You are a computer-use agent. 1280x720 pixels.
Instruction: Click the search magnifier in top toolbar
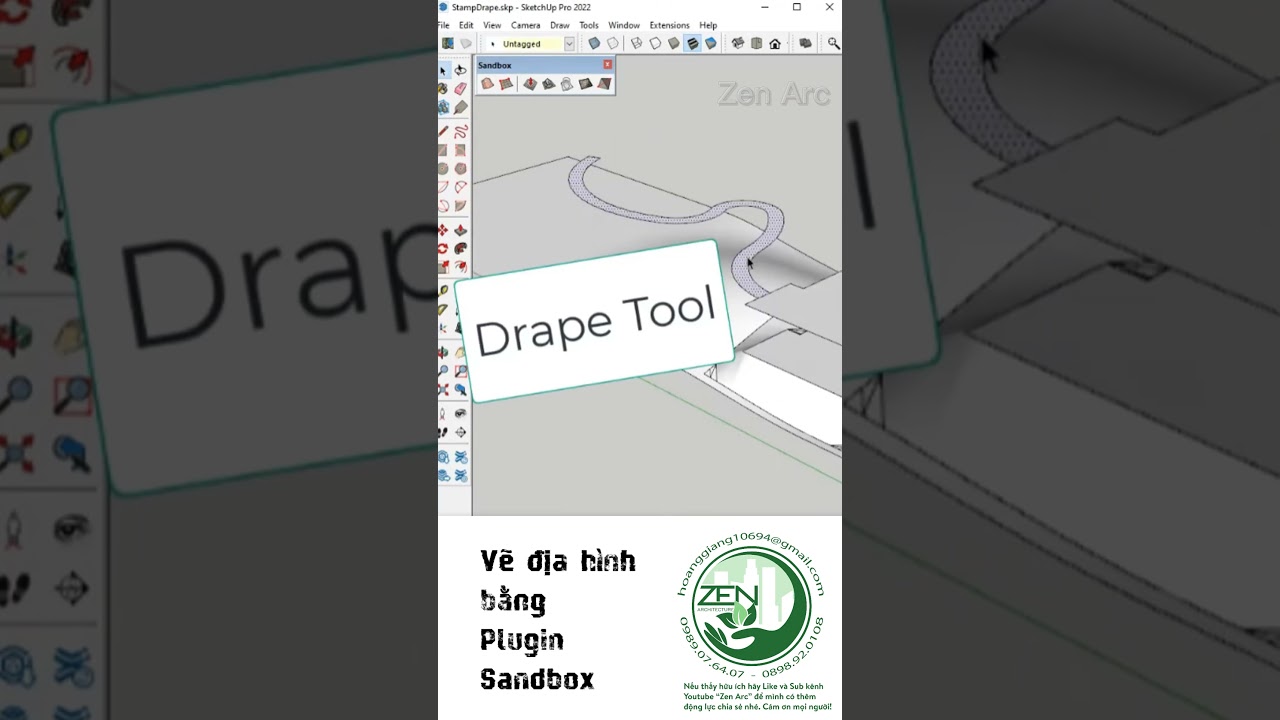[833, 43]
